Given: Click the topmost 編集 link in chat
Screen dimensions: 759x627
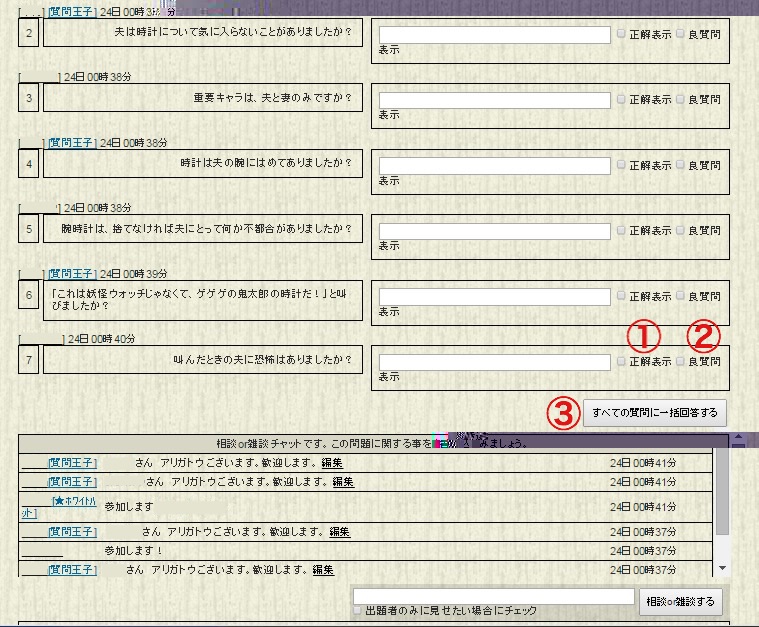Looking at the screenshot, I should click(332, 463).
